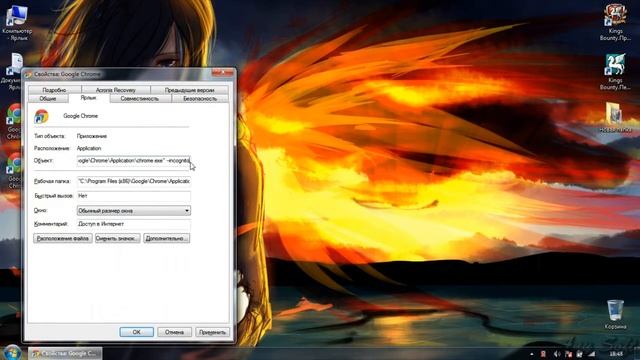Open the Дополнительно advanced options
The width and height of the screenshot is (640, 360).
coord(167,238)
